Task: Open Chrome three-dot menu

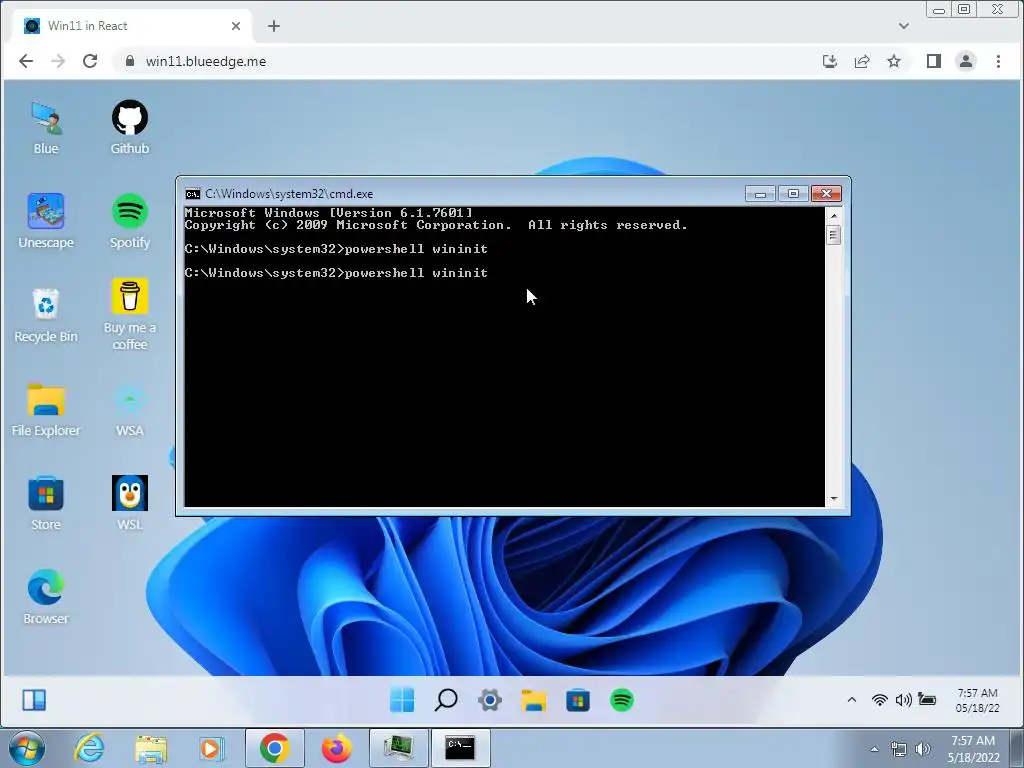Action: tap(998, 61)
